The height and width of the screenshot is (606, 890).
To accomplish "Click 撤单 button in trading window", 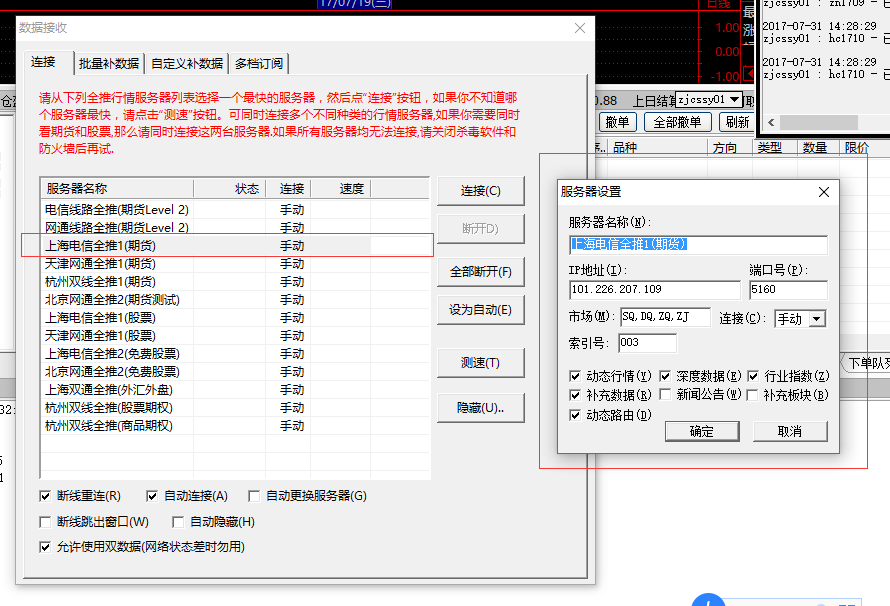I will [618, 122].
